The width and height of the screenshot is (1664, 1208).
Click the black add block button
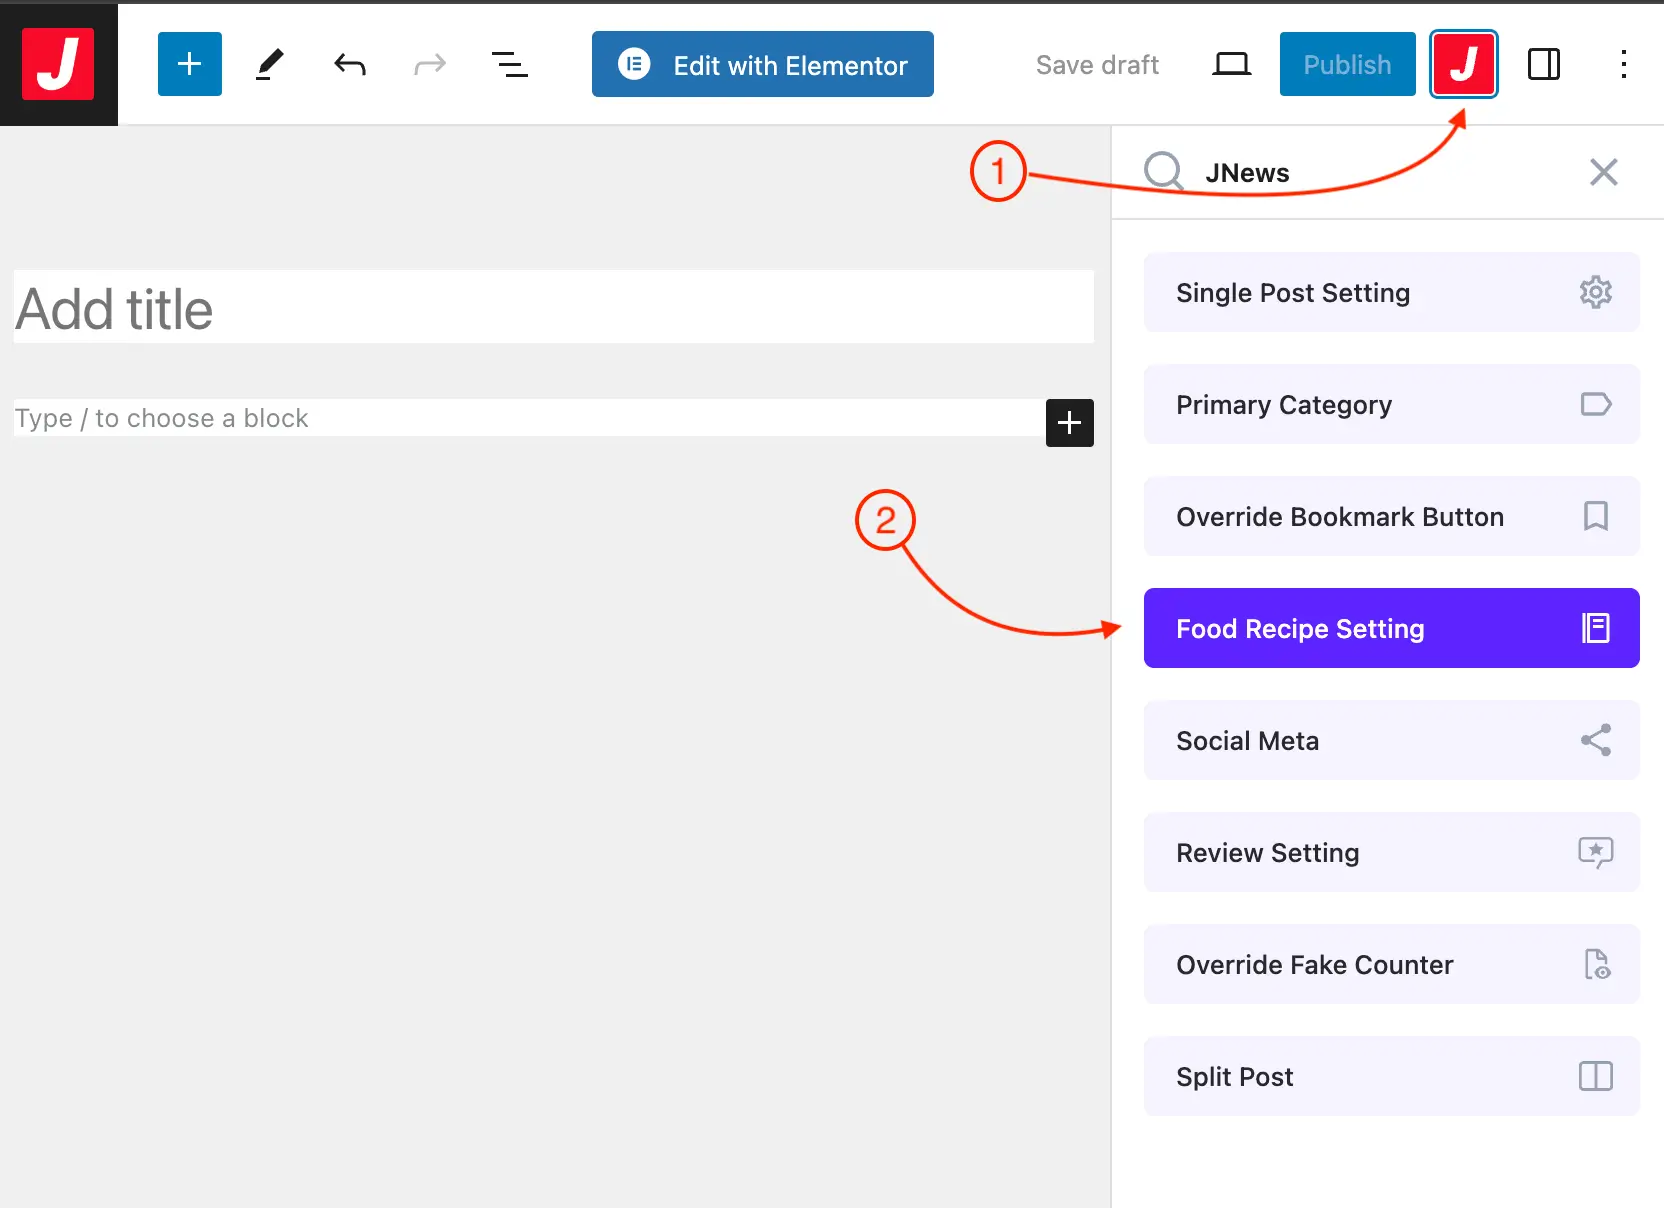[x=1069, y=422]
